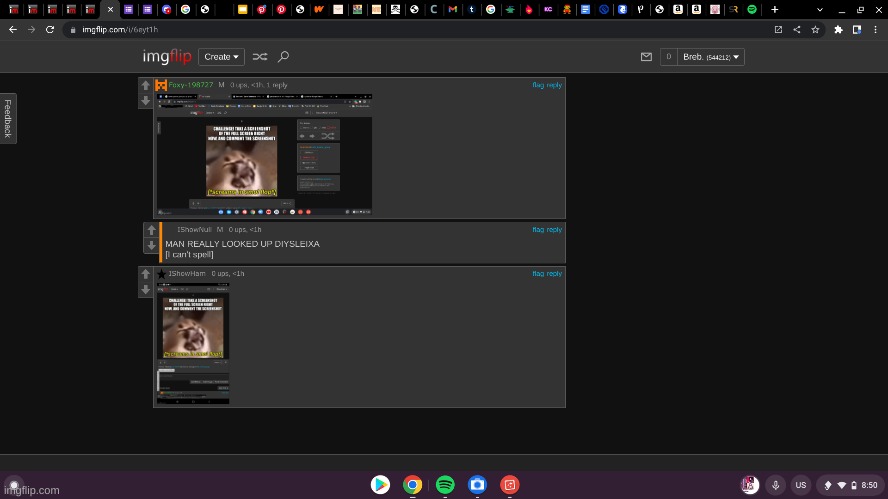Open the Foxy-198727 username profile link
Image resolution: width=888 pixels, height=499 pixels.
click(190, 85)
